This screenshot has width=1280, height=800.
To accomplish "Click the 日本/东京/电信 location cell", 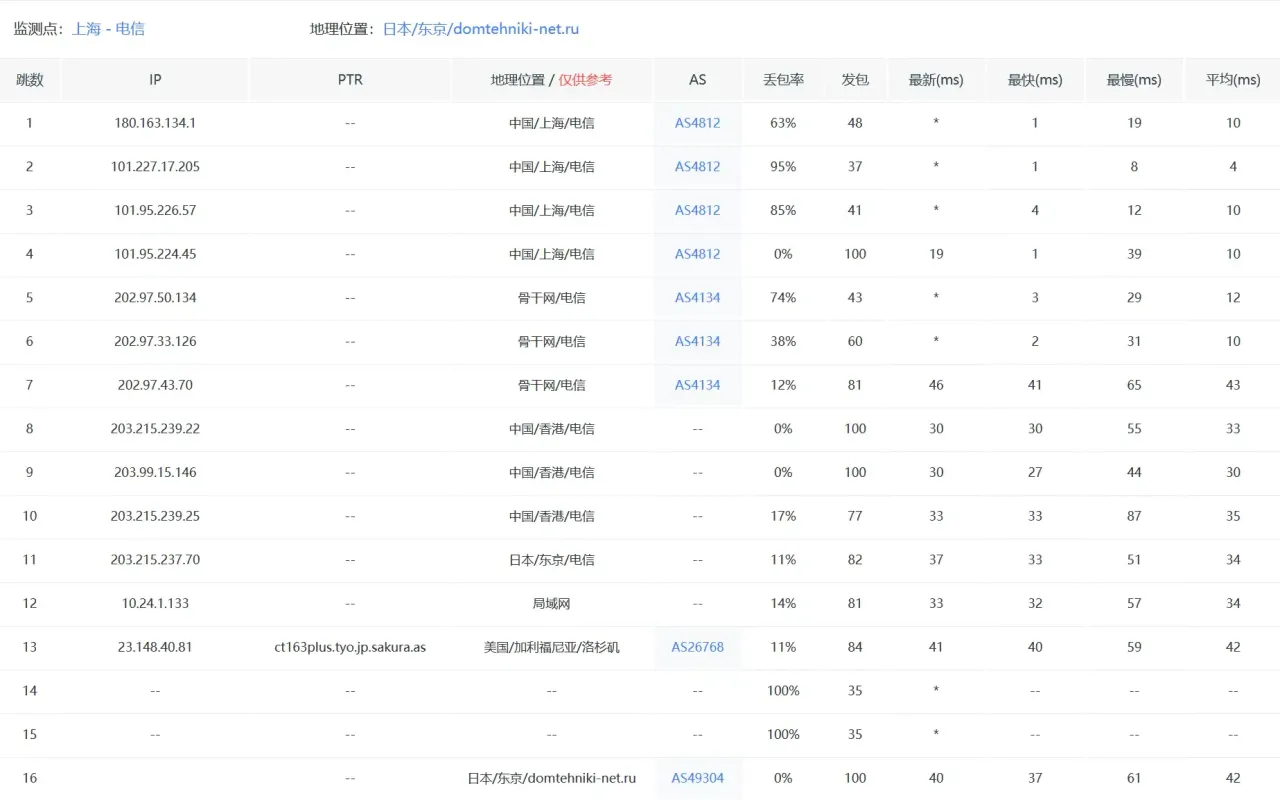I will [551, 560].
